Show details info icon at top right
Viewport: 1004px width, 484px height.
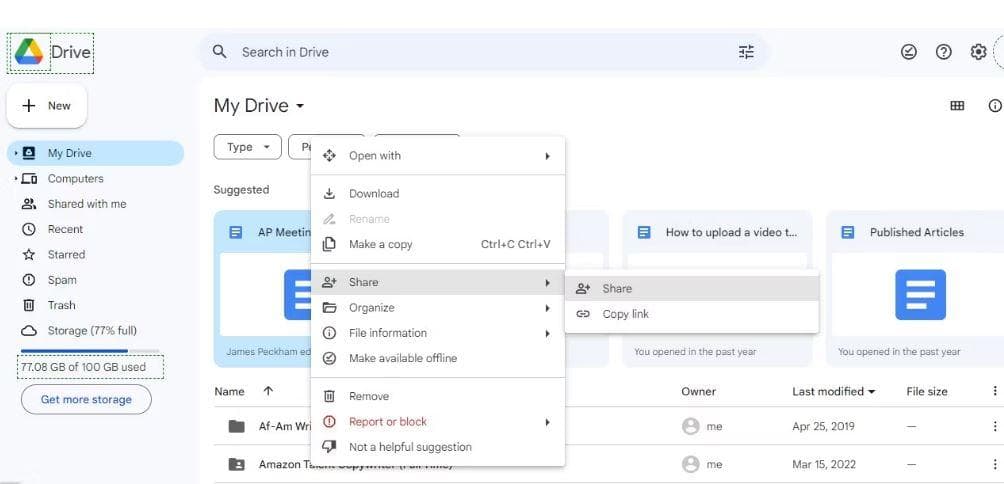[994, 106]
